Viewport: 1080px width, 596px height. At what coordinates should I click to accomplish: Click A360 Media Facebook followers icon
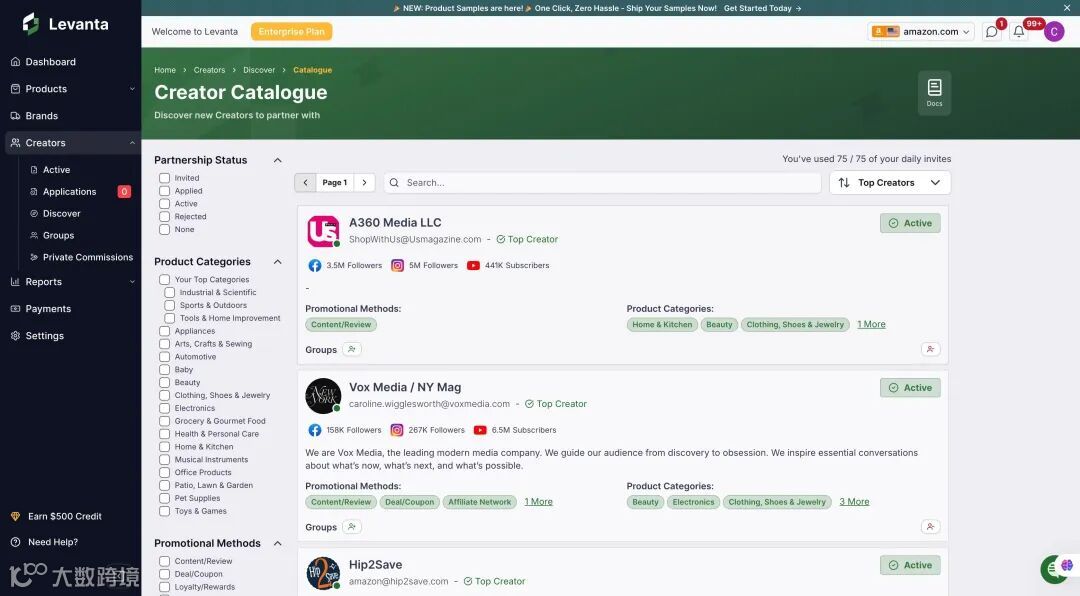click(315, 265)
